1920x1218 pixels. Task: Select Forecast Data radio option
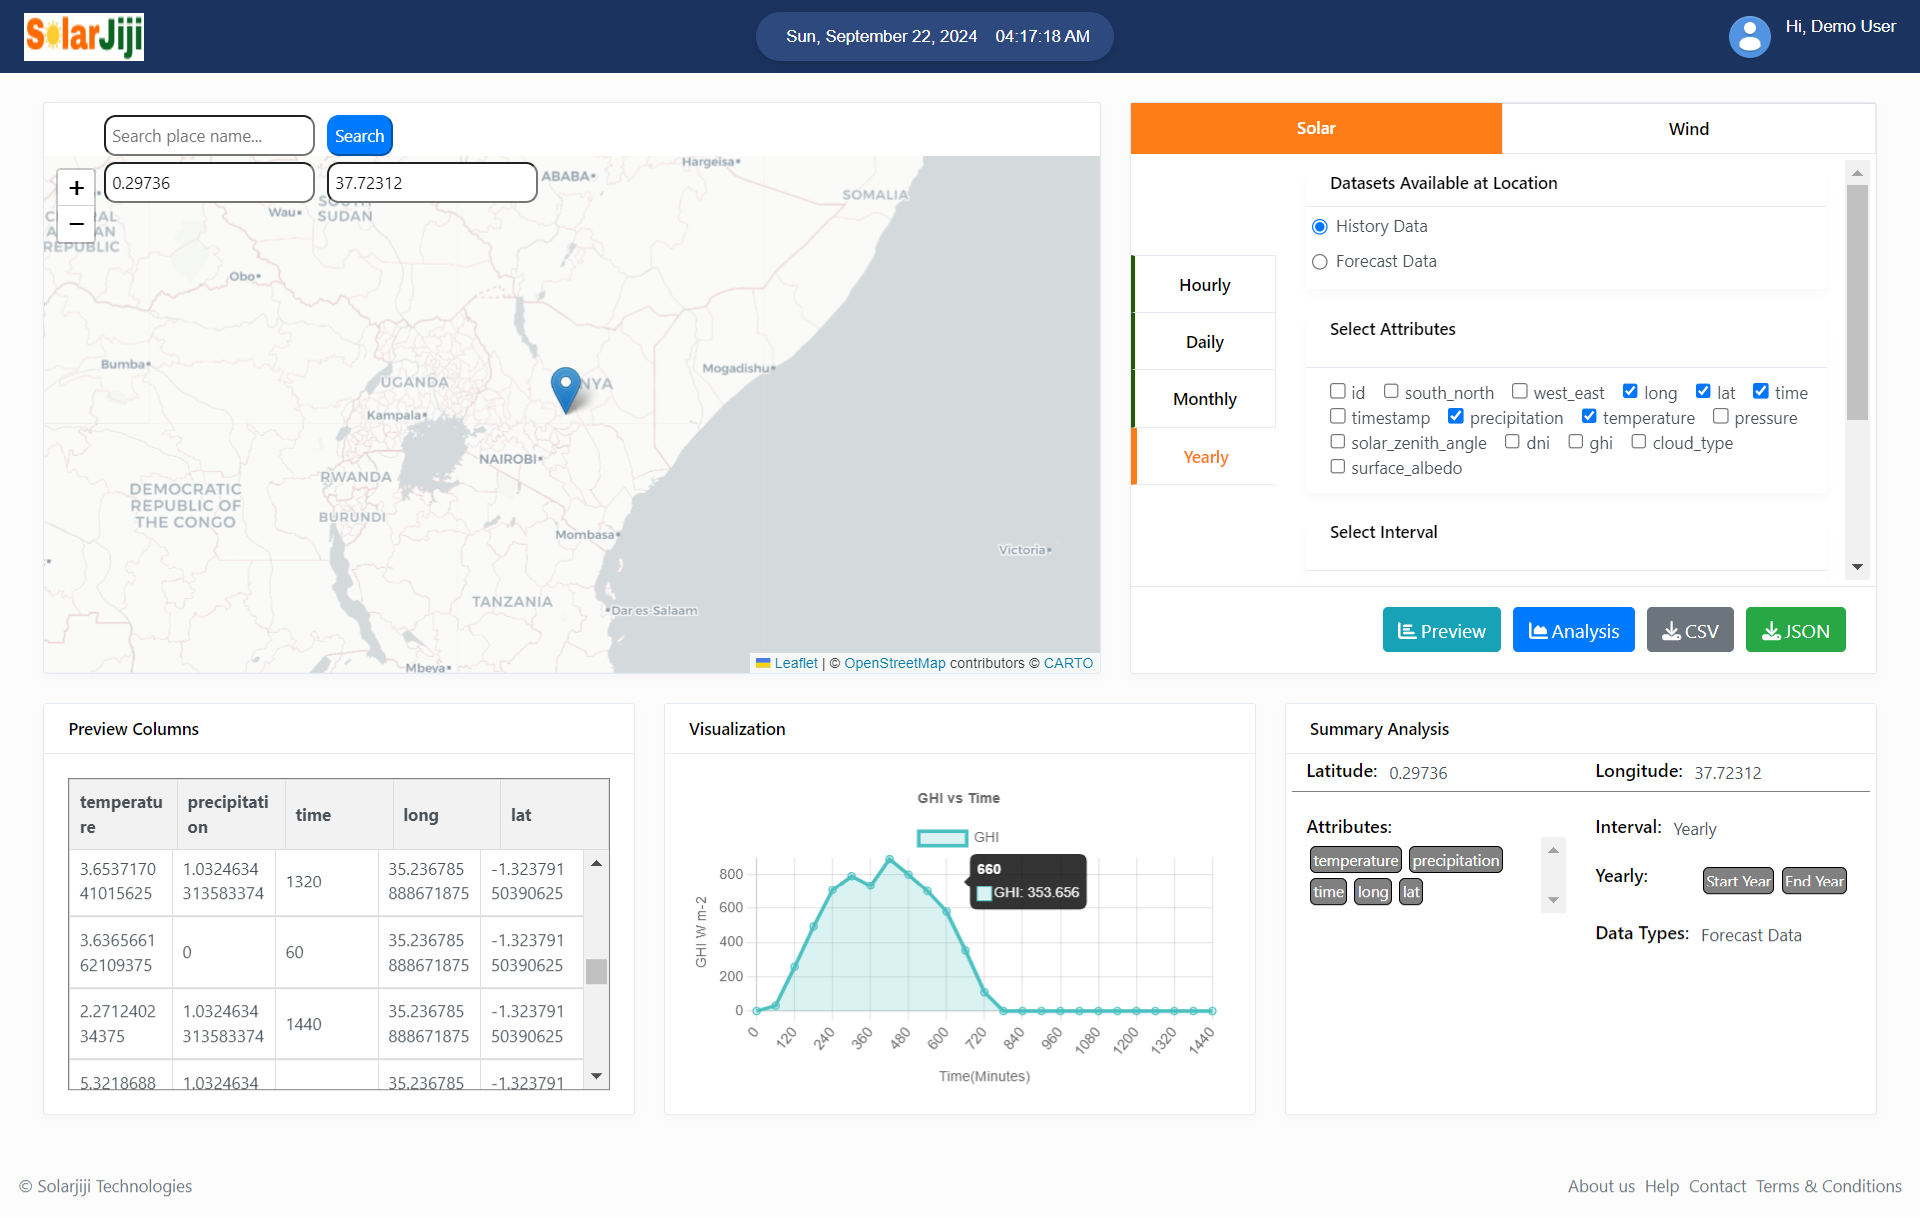click(1320, 262)
